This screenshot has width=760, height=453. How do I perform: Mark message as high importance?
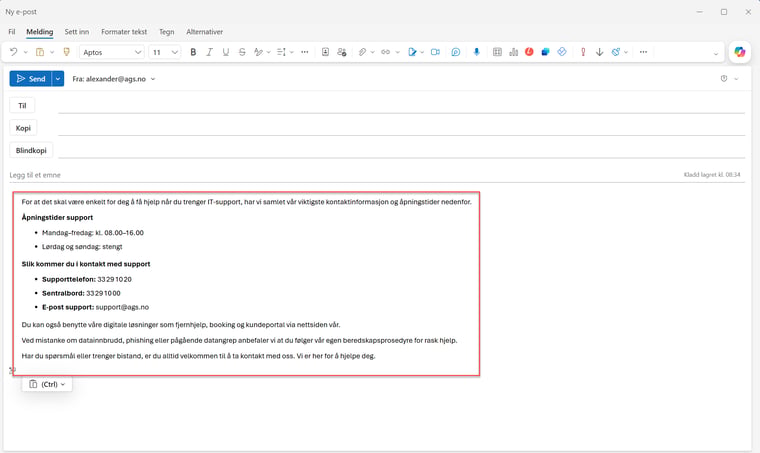(x=583, y=52)
